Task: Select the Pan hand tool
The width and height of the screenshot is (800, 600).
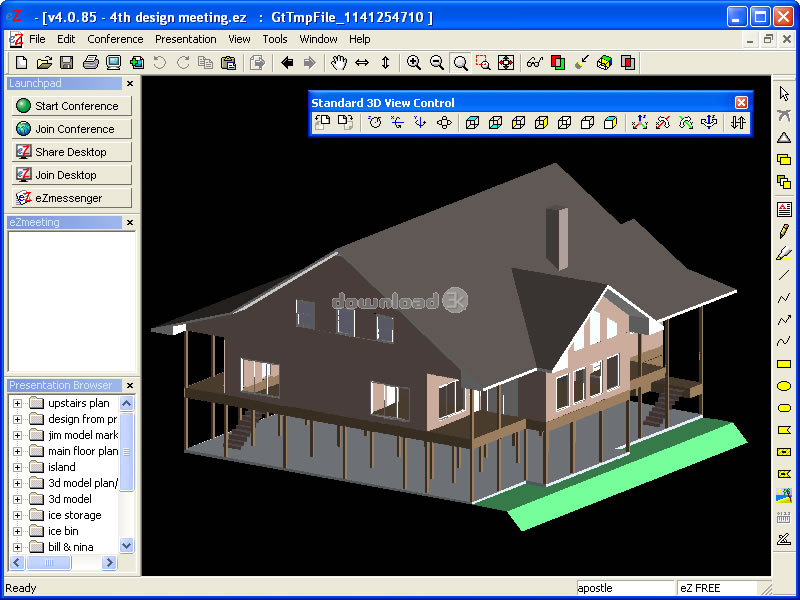Action: 339,62
